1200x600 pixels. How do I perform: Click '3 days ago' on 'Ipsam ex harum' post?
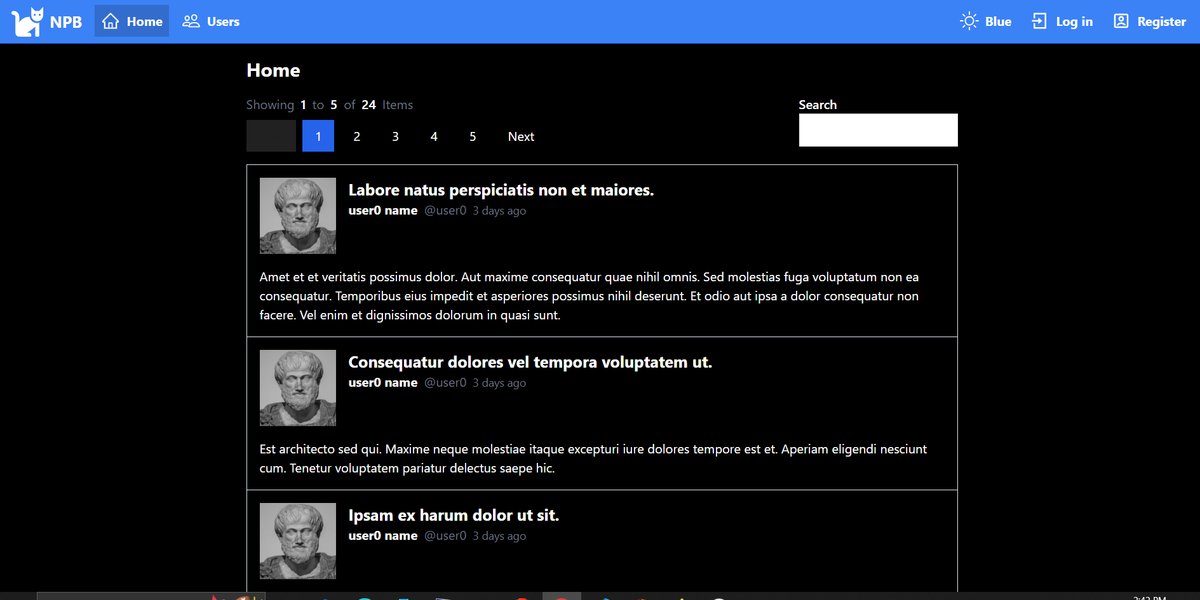click(x=499, y=536)
